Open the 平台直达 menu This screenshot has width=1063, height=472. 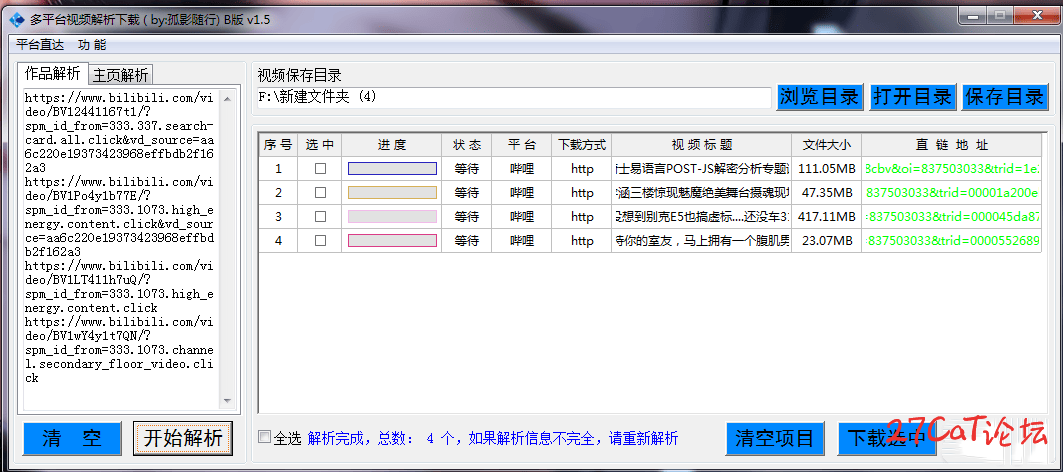click(x=40, y=45)
